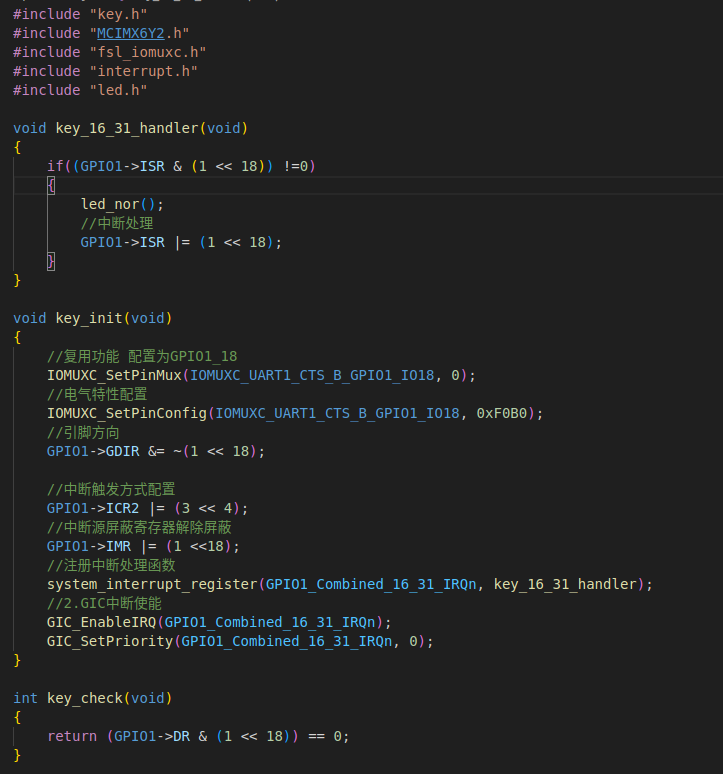Click ISR in the "GPIO1->ISR |=" statement
The width and height of the screenshot is (723, 774).
point(152,242)
